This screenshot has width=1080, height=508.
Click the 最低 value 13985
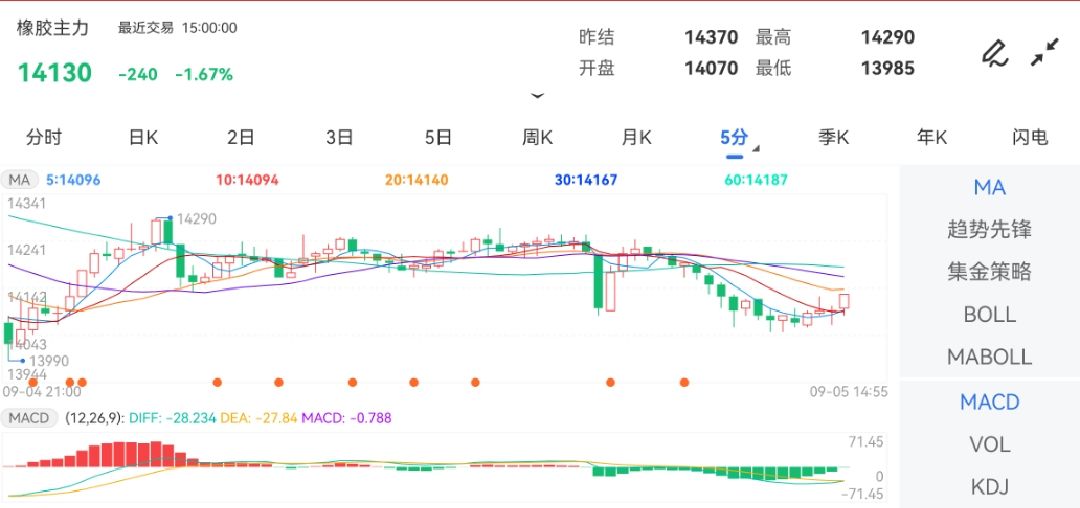point(888,68)
